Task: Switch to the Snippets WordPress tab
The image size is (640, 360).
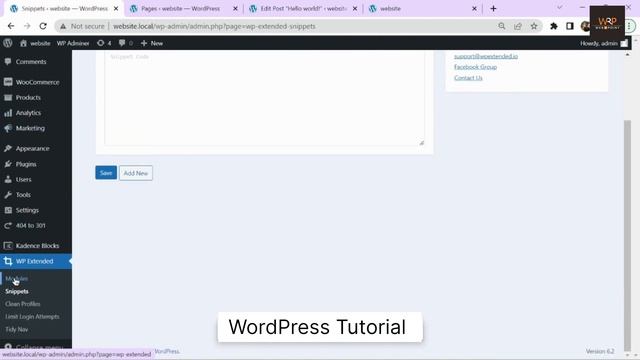Action: click(x=63, y=9)
